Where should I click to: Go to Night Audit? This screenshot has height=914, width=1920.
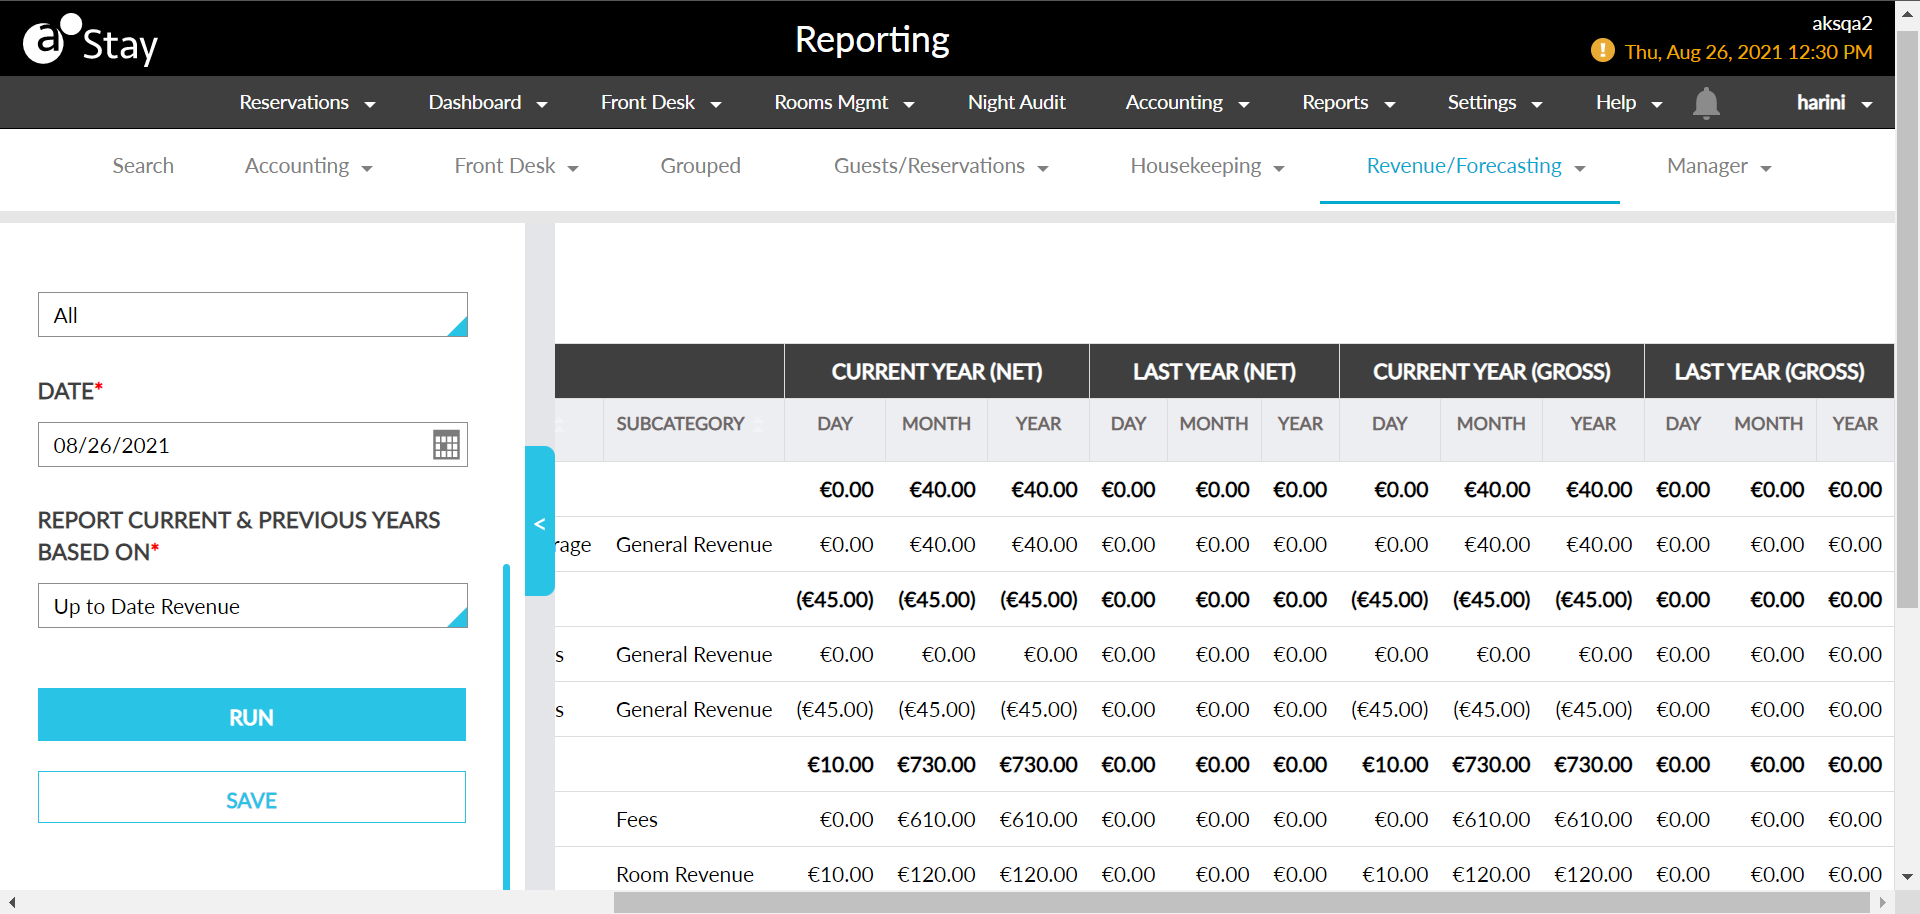tap(1016, 103)
